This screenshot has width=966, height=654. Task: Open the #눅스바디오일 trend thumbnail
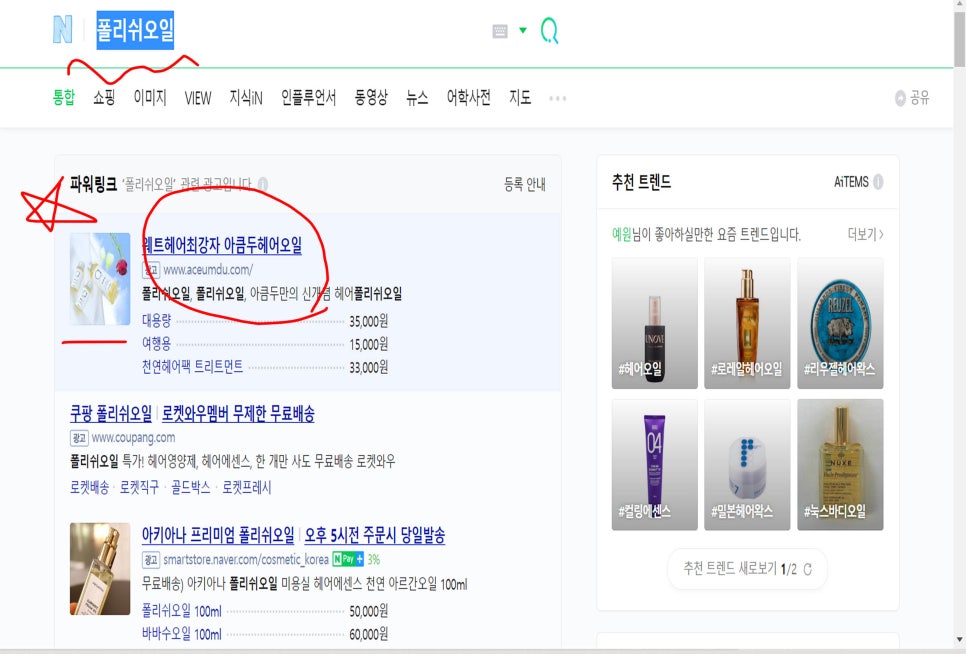(x=840, y=464)
